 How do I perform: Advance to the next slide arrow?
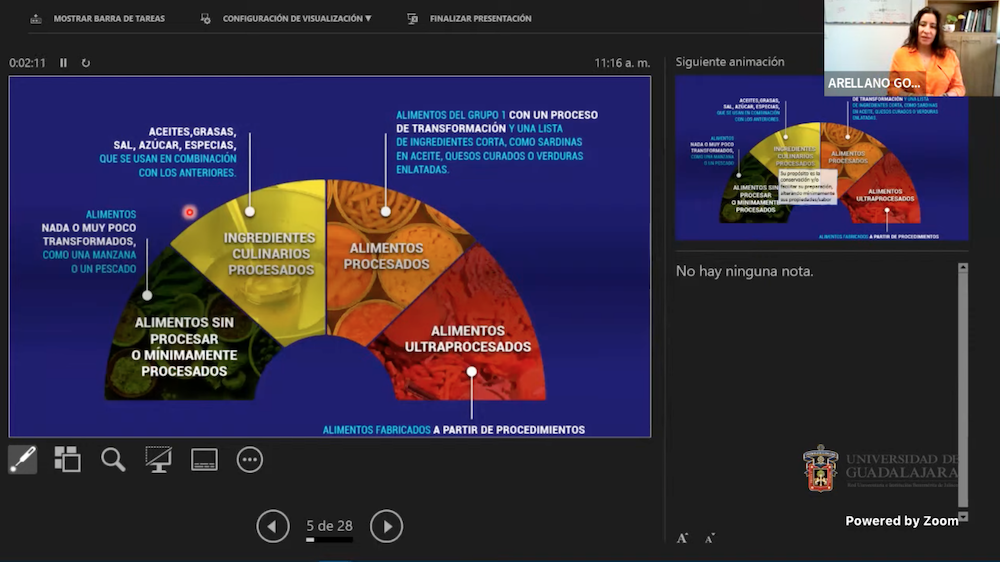pyautogui.click(x=386, y=526)
